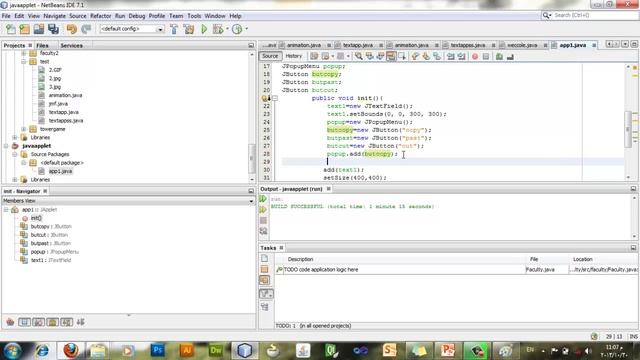Expand the towergame package node
The width and height of the screenshot is (640, 360).
24,129
